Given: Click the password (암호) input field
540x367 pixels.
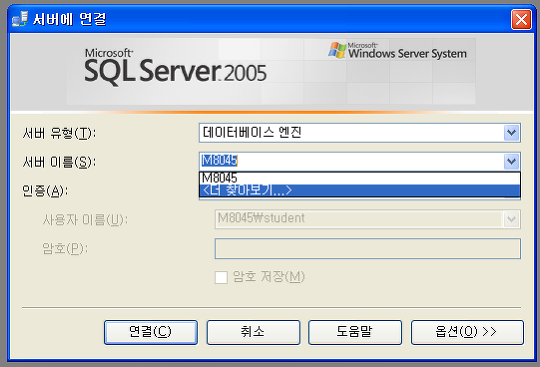Looking at the screenshot, I should point(367,249).
